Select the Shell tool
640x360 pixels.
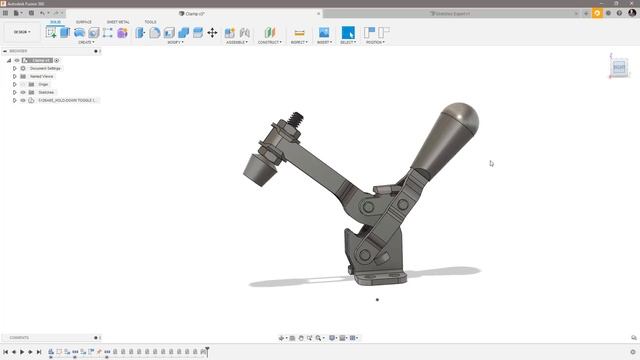[x=169, y=33]
